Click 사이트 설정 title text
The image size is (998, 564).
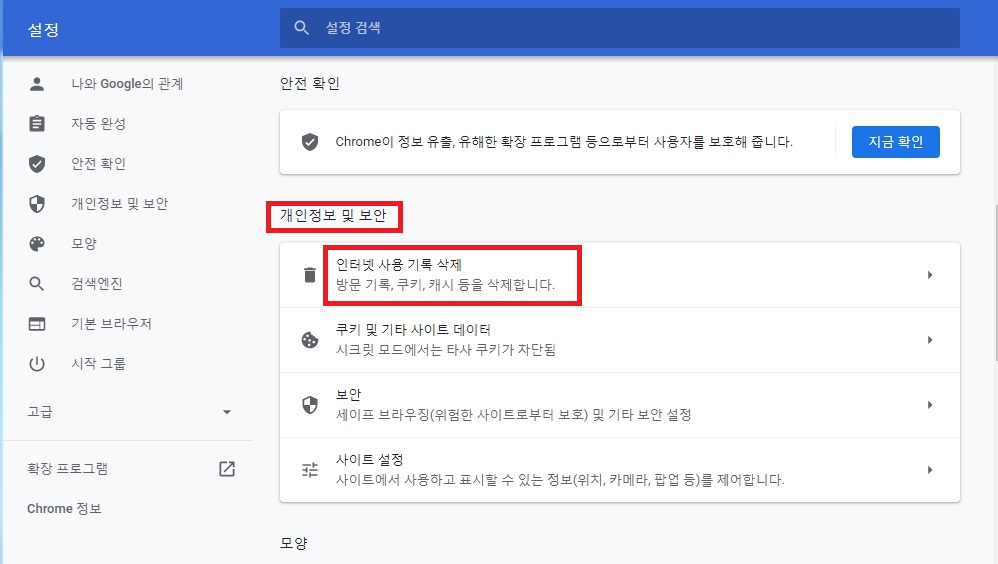pyautogui.click(x=369, y=460)
